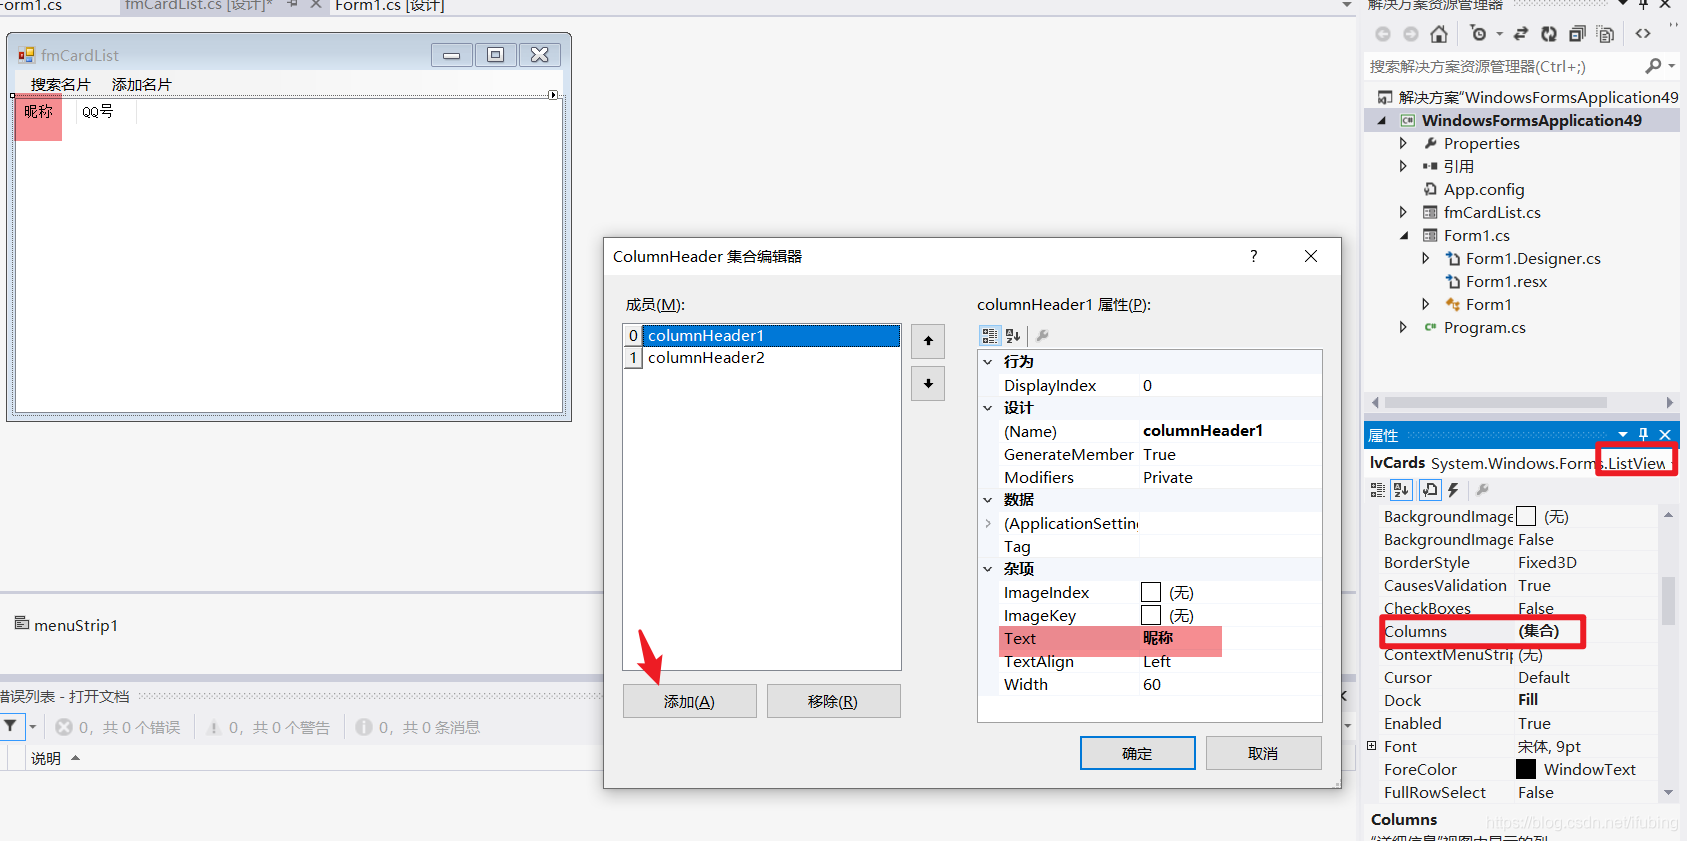The height and width of the screenshot is (841, 1687).
Task: Click the menuStrip1 component tray icon
Action: pyautogui.click(x=22, y=623)
